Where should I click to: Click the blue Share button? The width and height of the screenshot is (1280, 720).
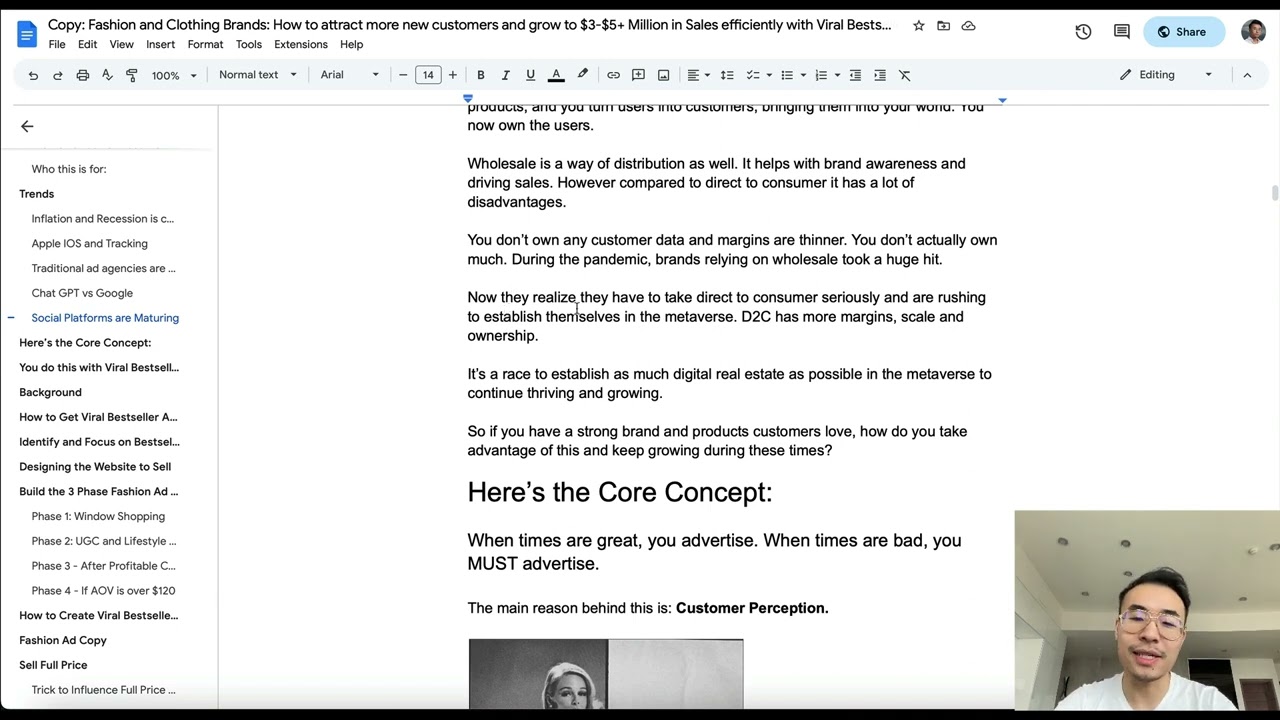[x=1182, y=32]
